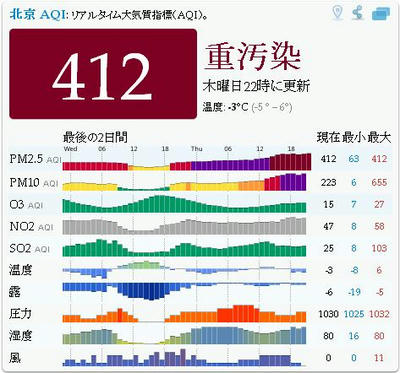Click the O3 green history chart
Viewport: 400px width, 373px height.
pos(184,204)
